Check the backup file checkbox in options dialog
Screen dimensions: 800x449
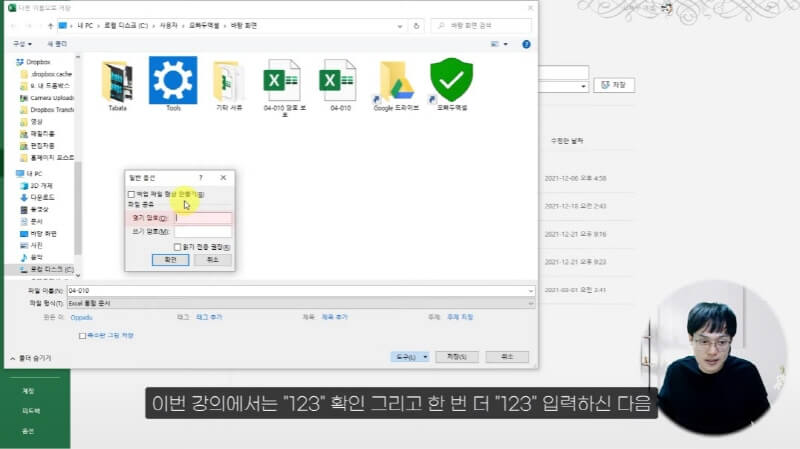pyautogui.click(x=132, y=194)
